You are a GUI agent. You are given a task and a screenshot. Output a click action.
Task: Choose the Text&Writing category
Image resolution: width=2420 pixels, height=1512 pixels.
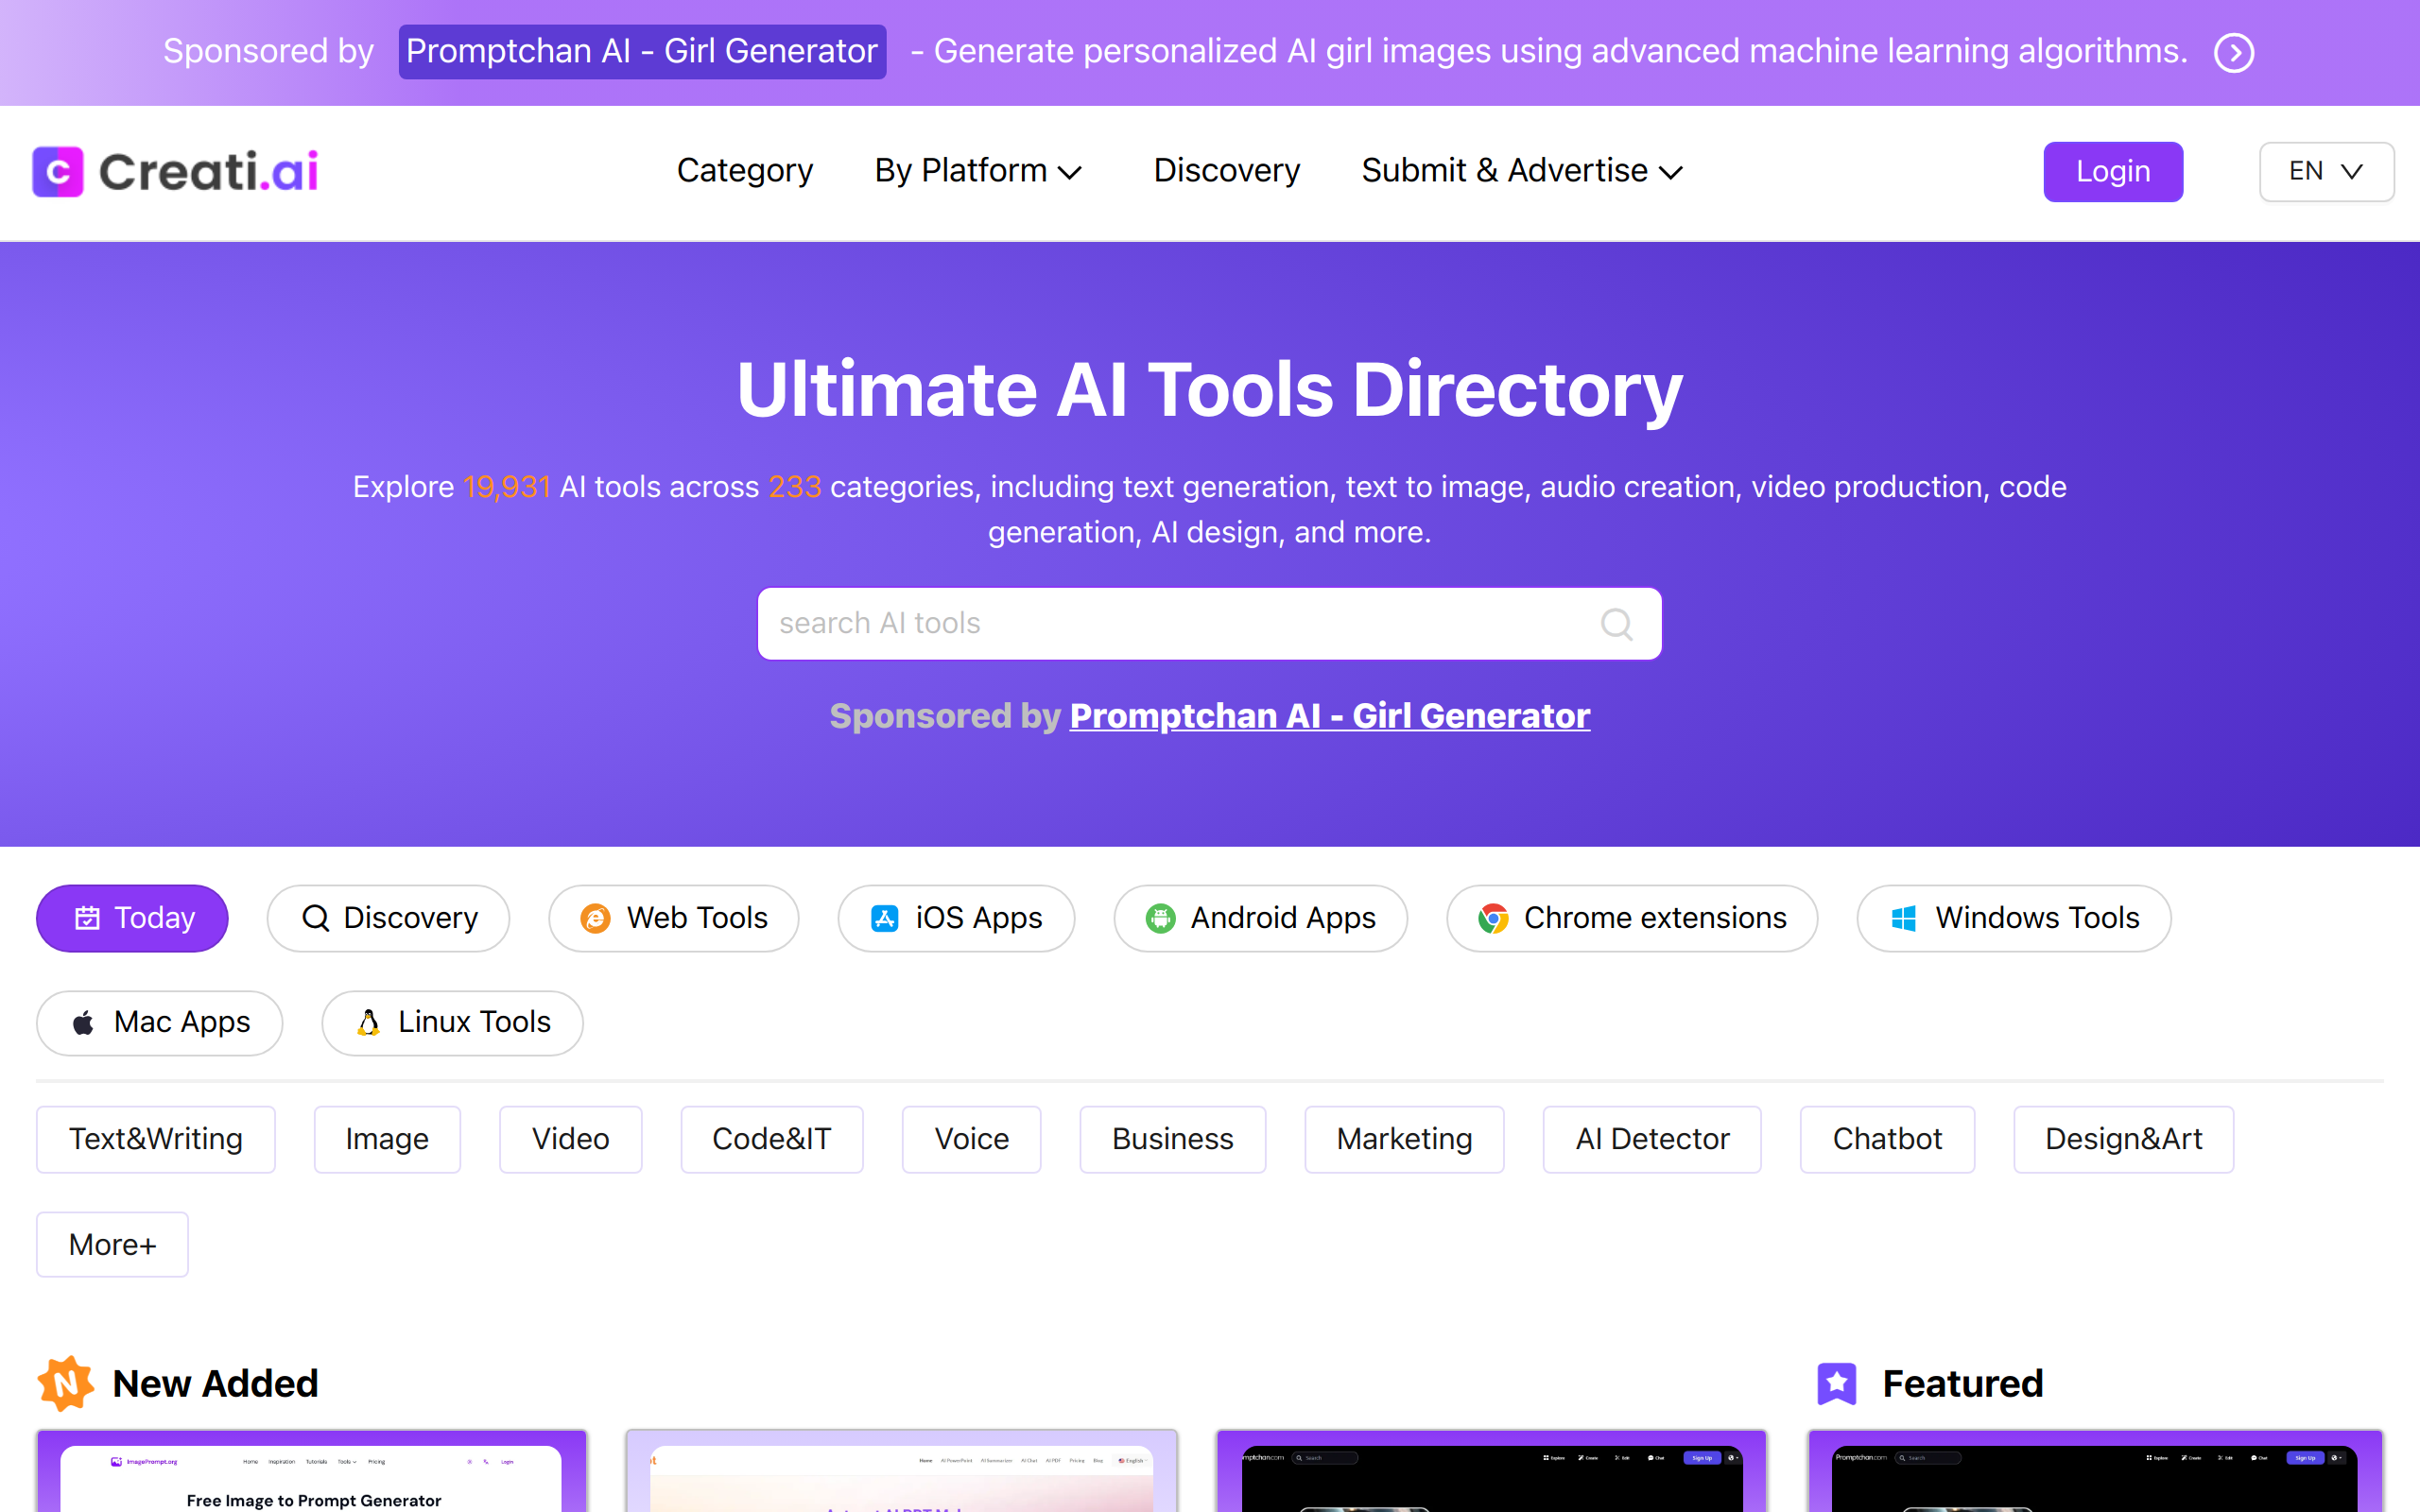pyautogui.click(x=155, y=1139)
